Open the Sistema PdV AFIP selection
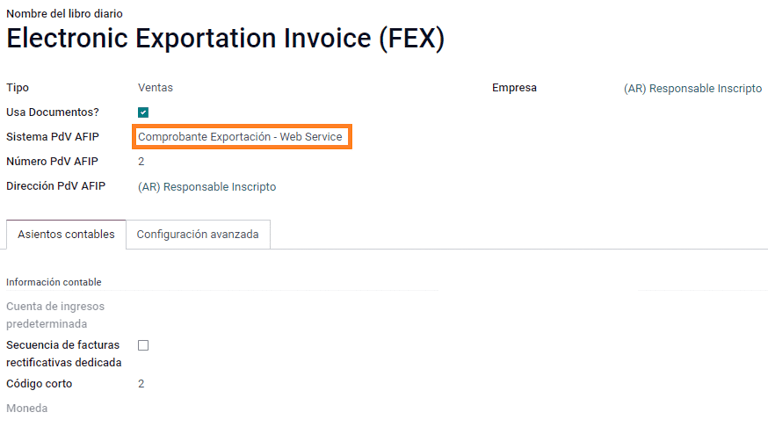The width and height of the screenshot is (768, 427). 240,136
